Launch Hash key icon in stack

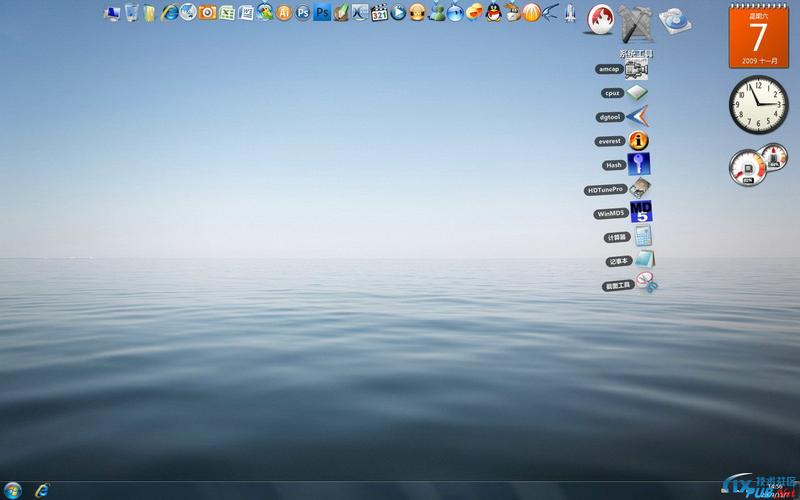639,164
